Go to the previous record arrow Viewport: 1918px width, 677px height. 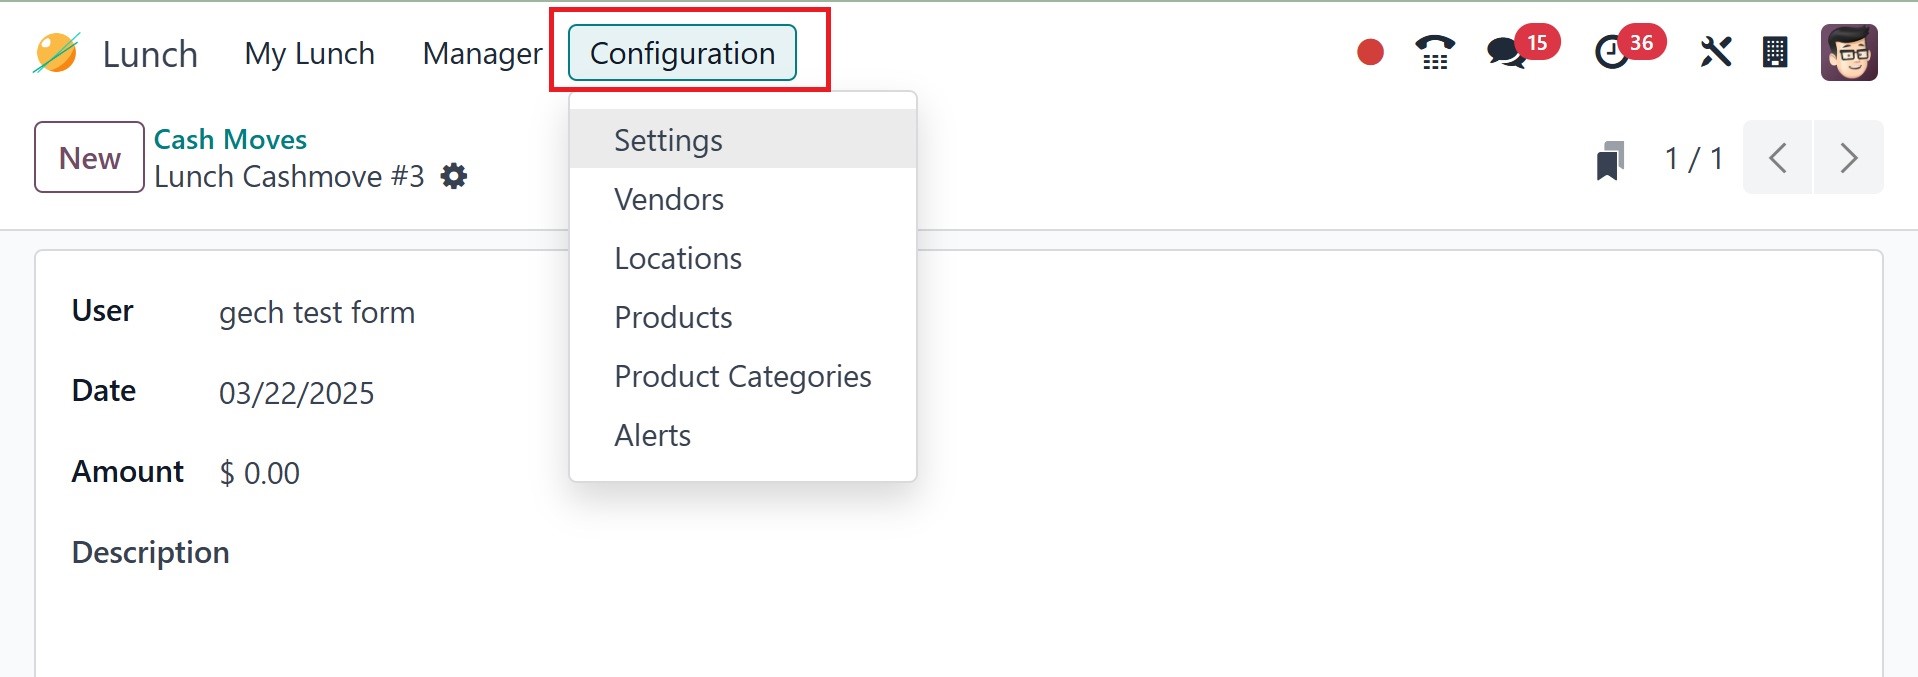pyautogui.click(x=1777, y=158)
